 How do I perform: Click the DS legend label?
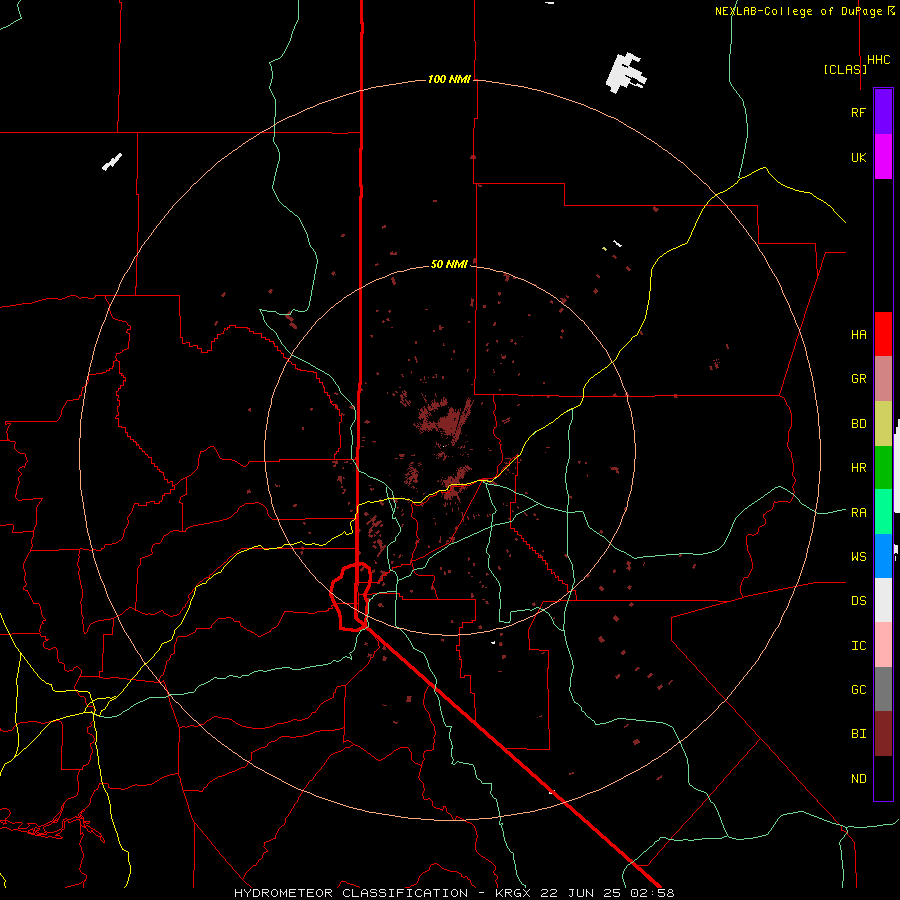[858, 601]
